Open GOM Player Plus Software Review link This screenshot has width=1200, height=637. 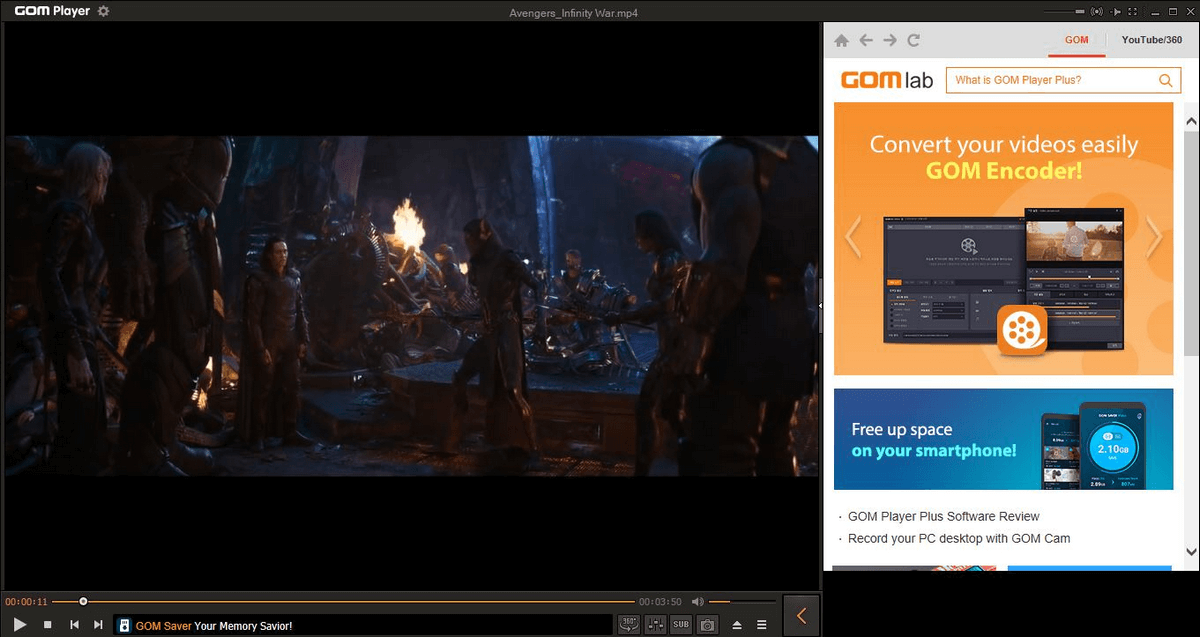(943, 516)
